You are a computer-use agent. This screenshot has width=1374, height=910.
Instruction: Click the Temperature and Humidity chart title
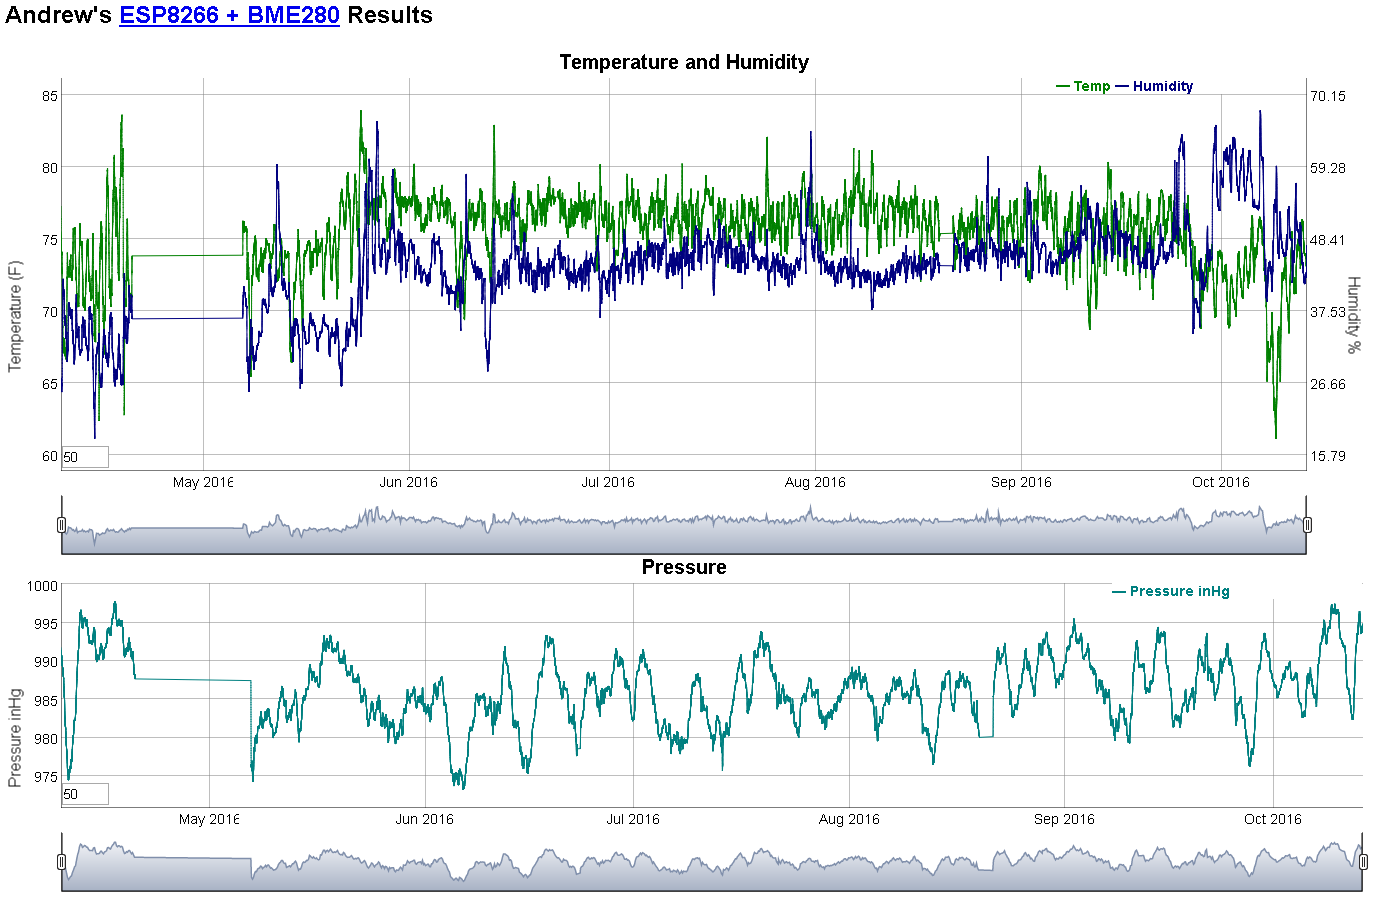[x=684, y=62]
